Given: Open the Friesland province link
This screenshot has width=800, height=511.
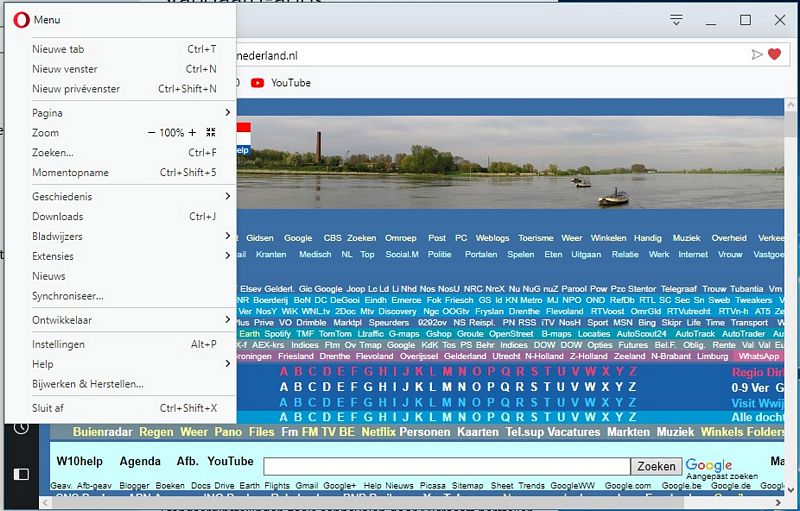Looking at the screenshot, I should coord(296,356).
